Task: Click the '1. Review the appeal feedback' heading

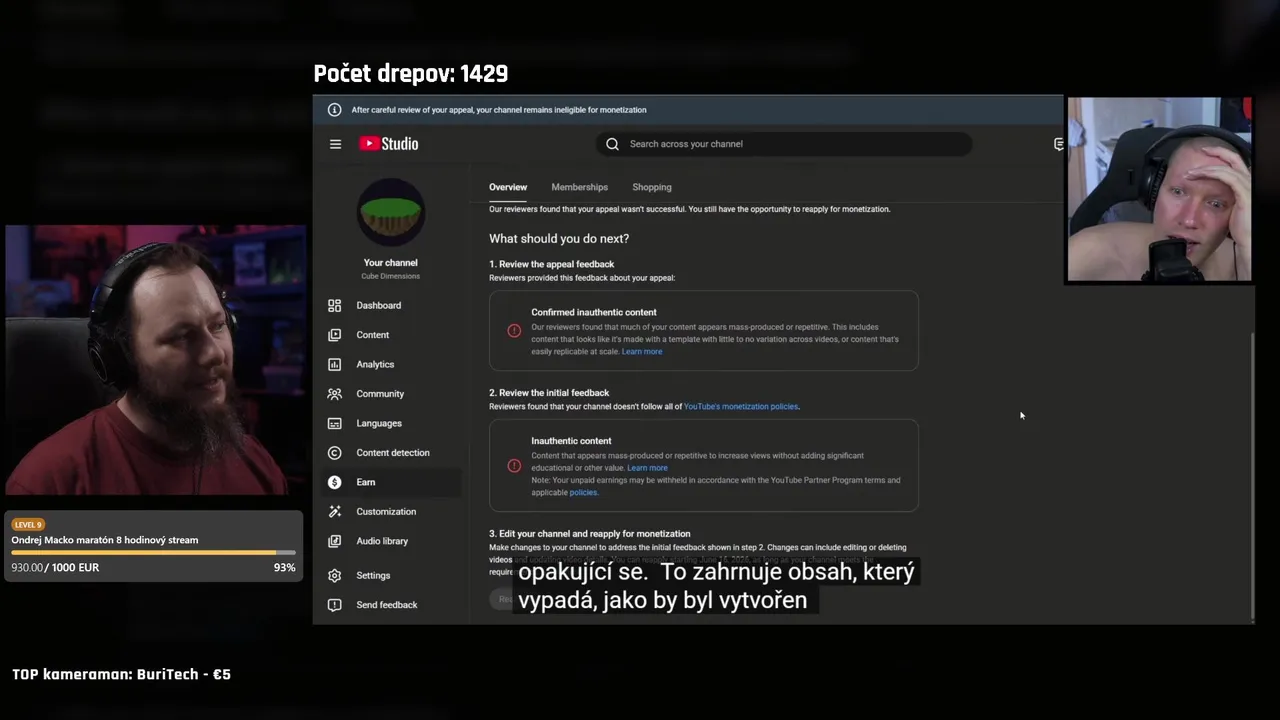Action: (552, 265)
